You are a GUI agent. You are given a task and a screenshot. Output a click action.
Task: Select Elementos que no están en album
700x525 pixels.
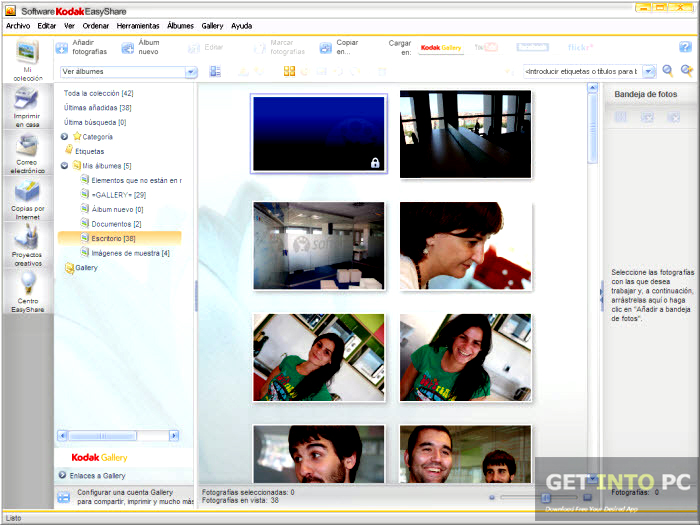coord(136,180)
